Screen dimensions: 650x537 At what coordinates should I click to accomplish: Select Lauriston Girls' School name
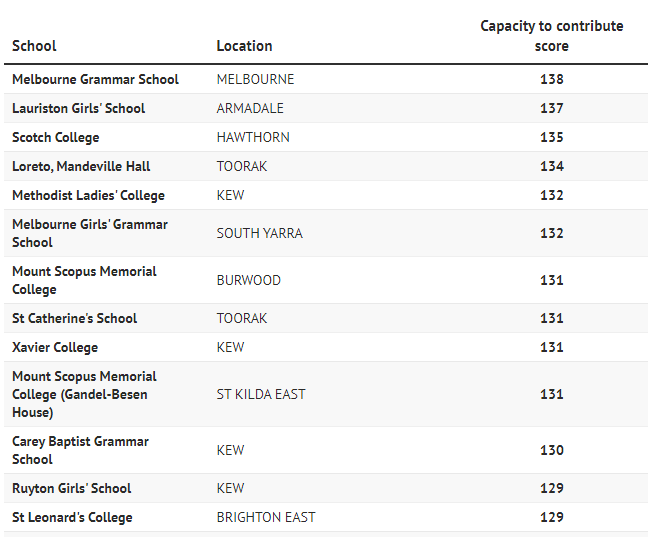pyautogui.click(x=78, y=108)
